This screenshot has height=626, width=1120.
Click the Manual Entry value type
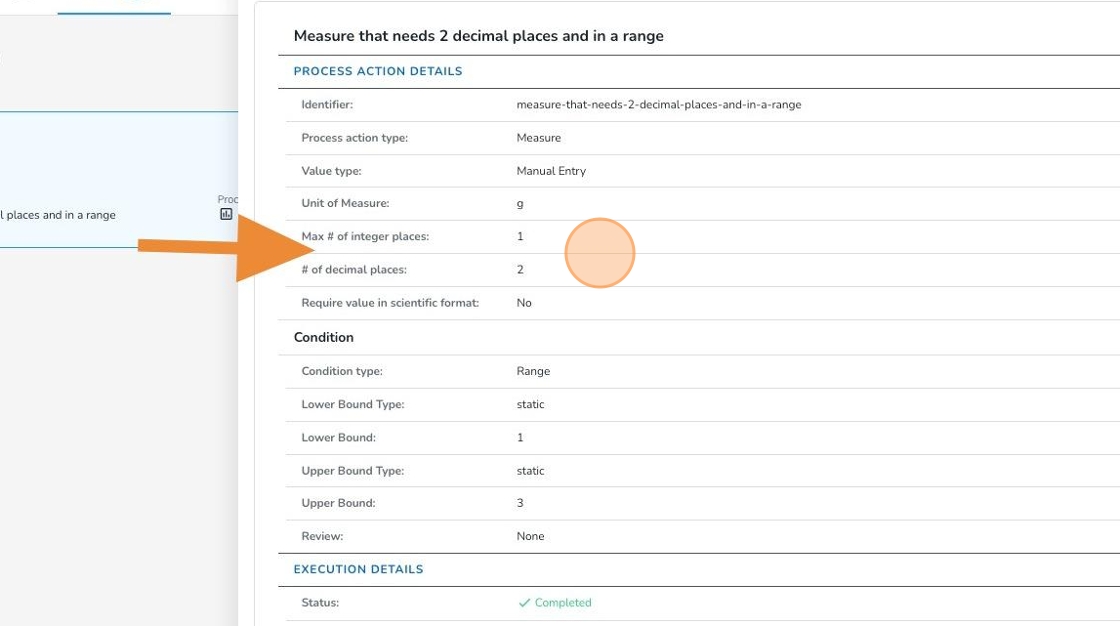551,171
